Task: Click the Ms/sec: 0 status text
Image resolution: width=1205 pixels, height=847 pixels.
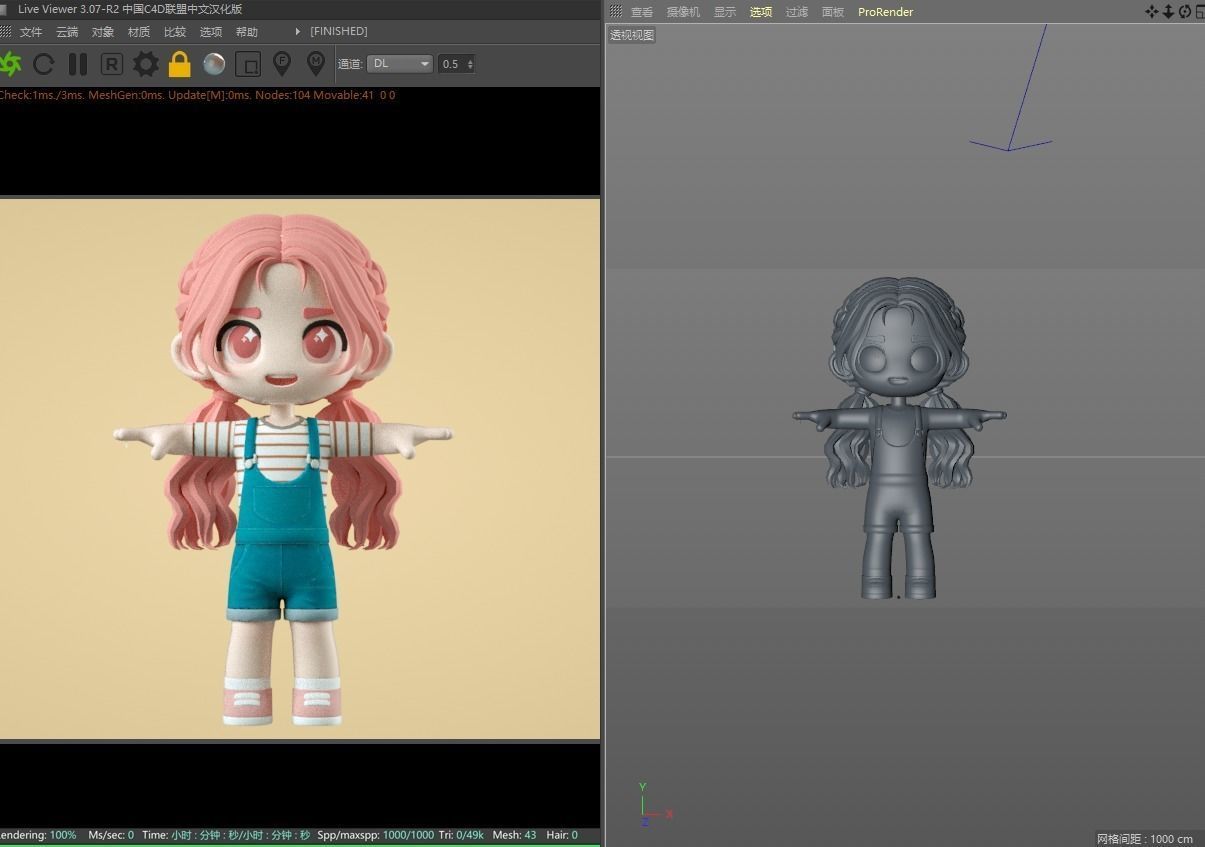Action: pyautogui.click(x=111, y=835)
